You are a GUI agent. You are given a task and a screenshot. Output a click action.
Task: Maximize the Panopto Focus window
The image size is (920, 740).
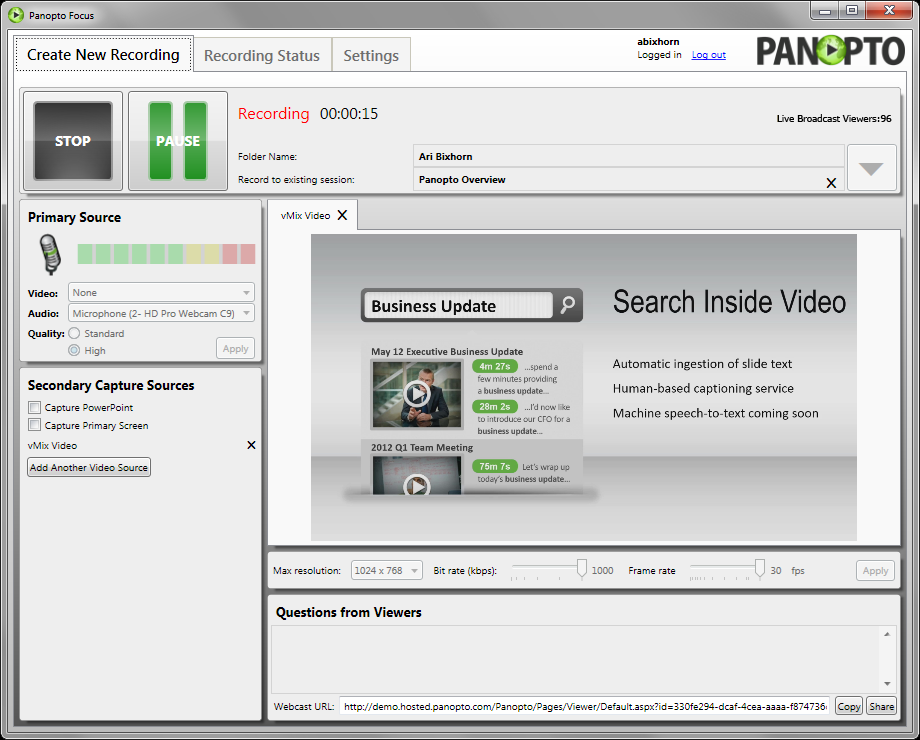click(x=852, y=11)
